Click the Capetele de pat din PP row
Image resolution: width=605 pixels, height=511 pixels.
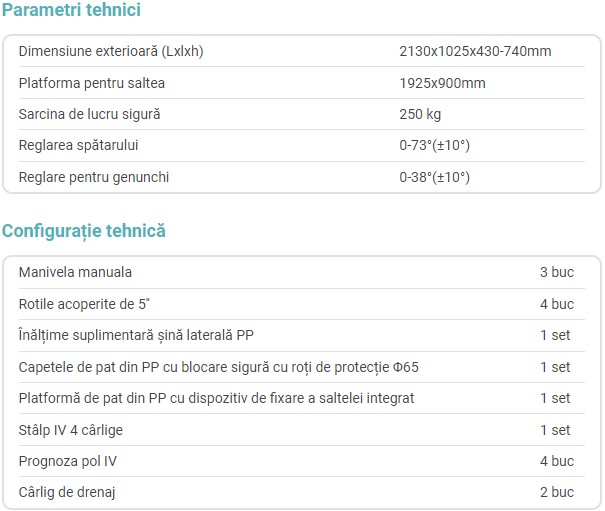(x=302, y=367)
